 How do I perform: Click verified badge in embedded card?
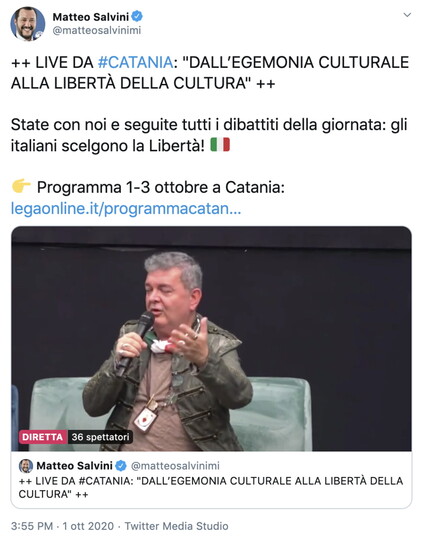coord(121,466)
